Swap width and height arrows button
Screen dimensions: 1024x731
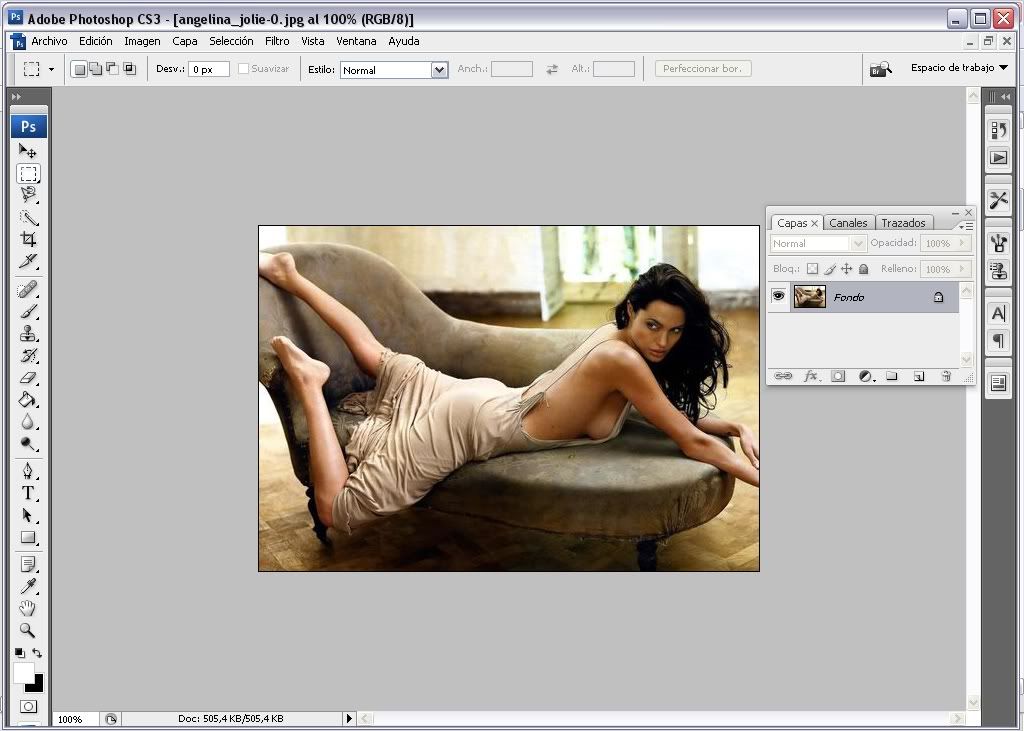click(x=552, y=69)
